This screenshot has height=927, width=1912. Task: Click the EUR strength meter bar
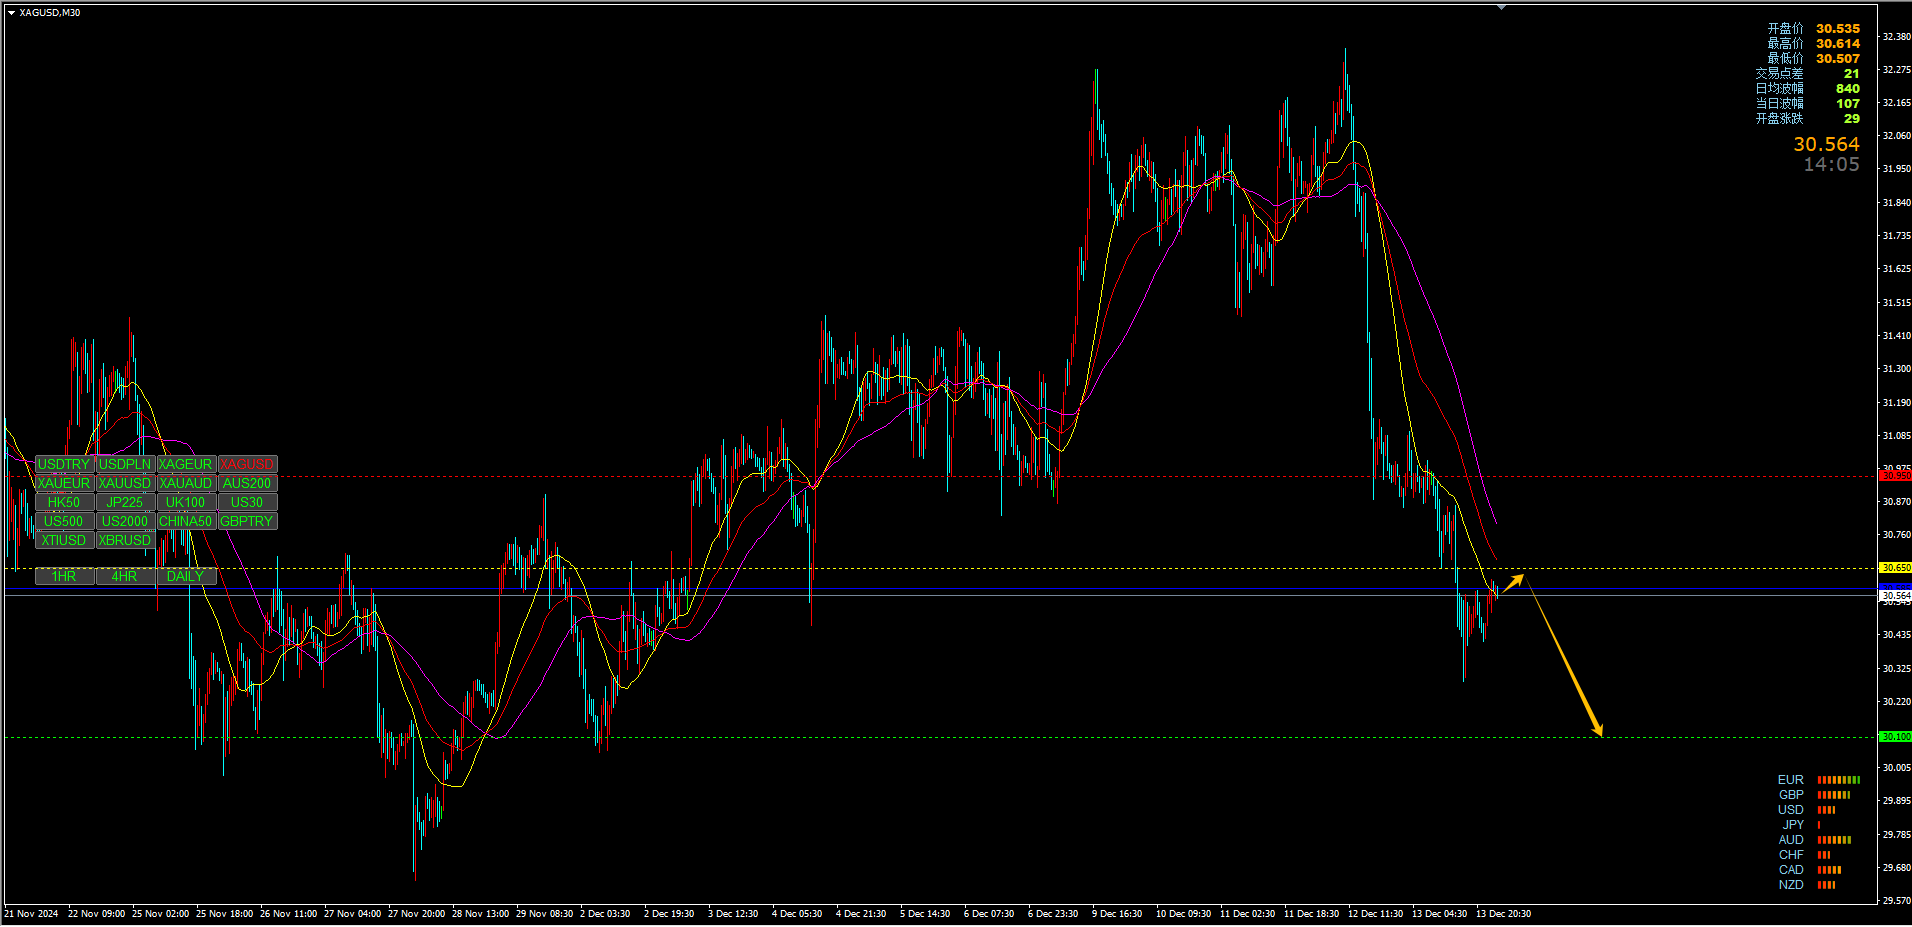[x=1839, y=780]
